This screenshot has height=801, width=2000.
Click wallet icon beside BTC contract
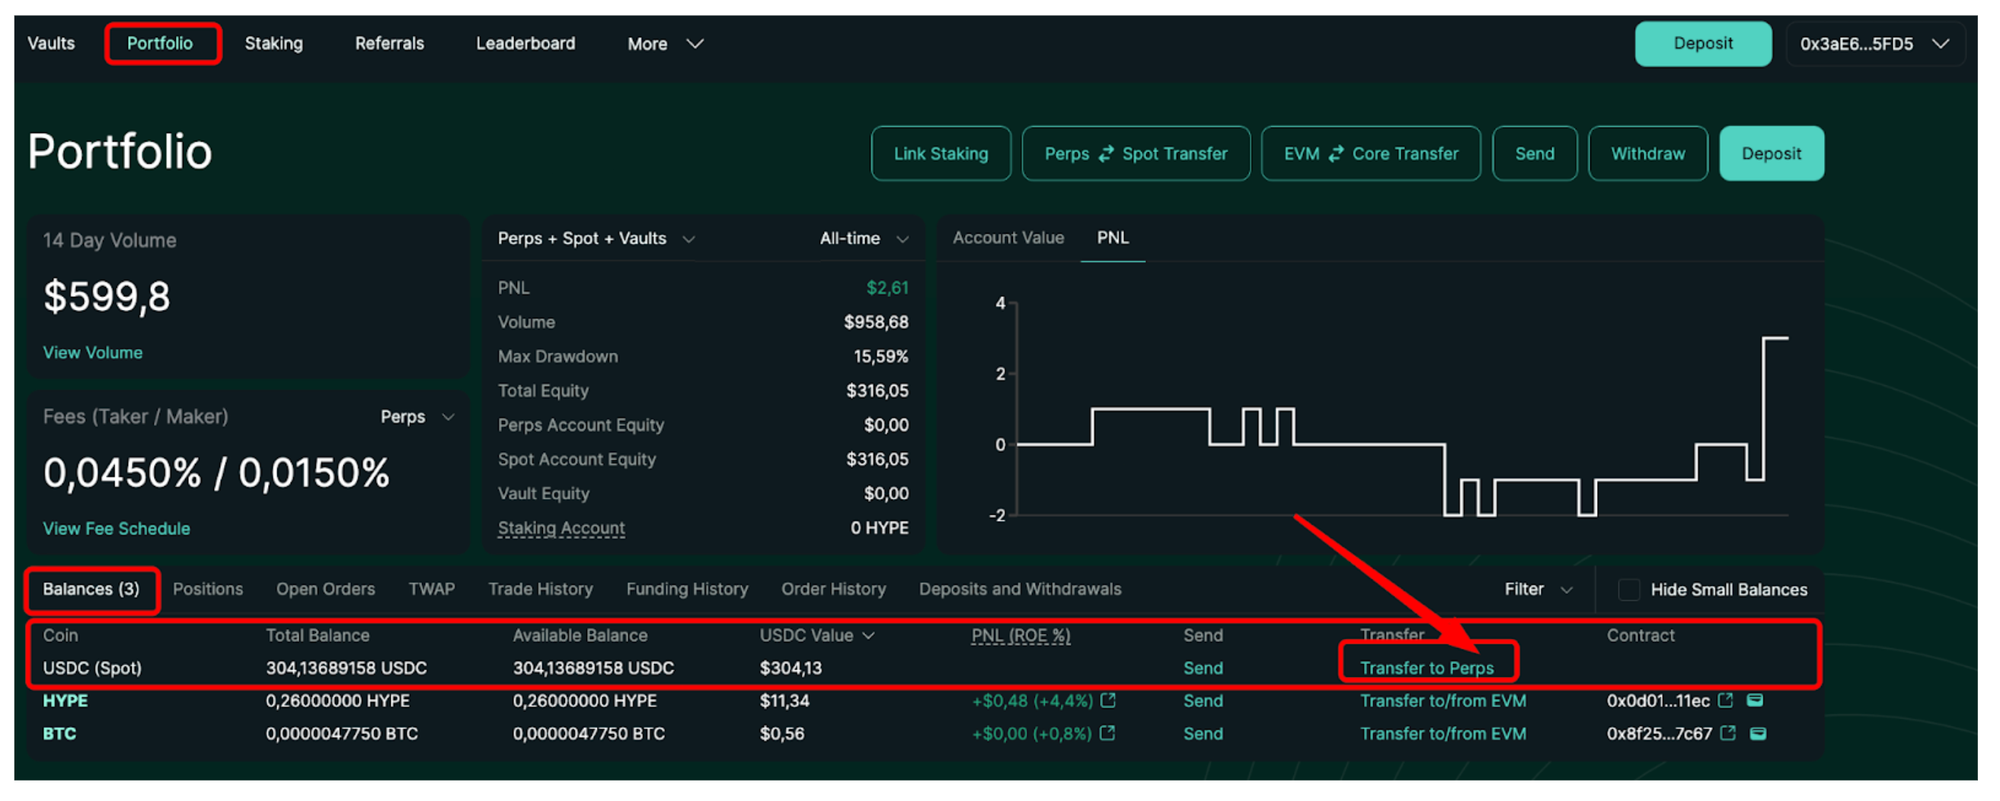coord(1758,734)
